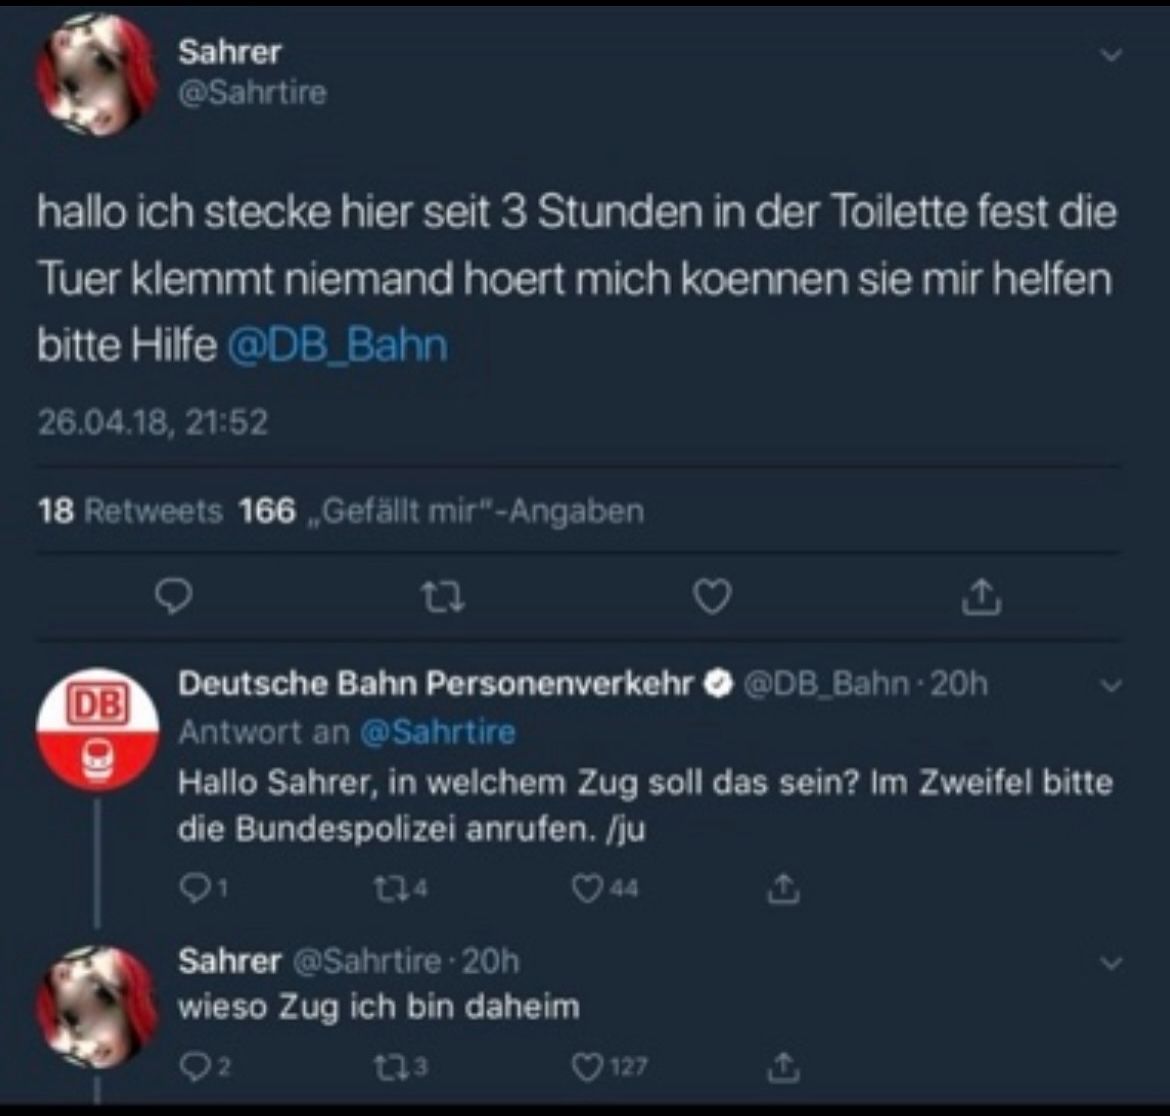Share the Deutsche Bahn reply
The width and height of the screenshot is (1170, 1116).
coord(785,888)
